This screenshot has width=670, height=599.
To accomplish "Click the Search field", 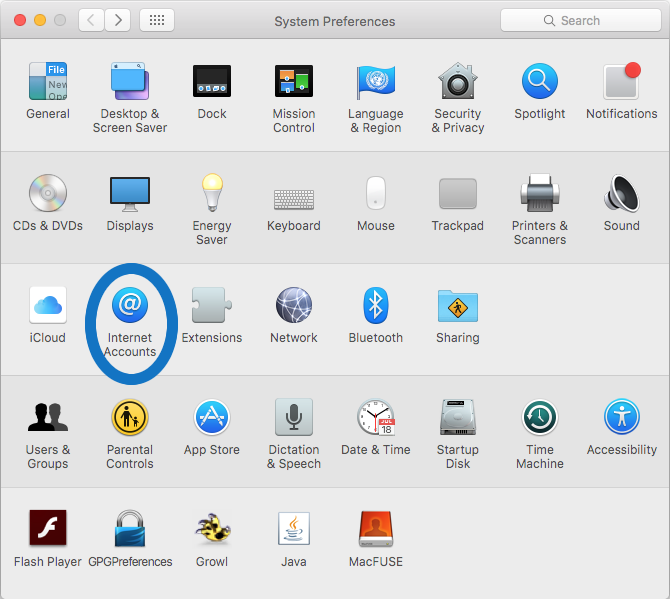I will [579, 20].
